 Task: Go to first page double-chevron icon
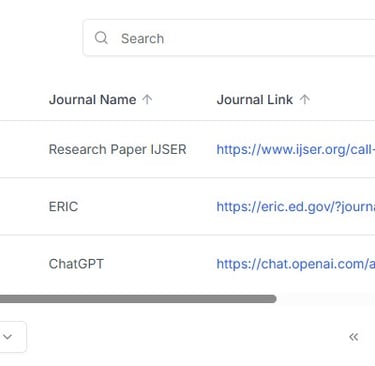(354, 337)
